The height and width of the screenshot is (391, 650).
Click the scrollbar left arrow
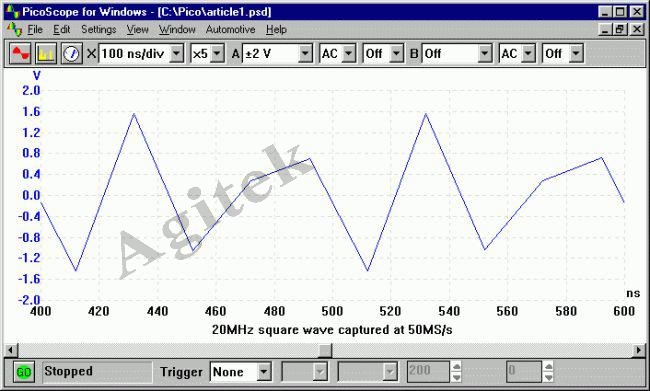[x=11, y=350]
